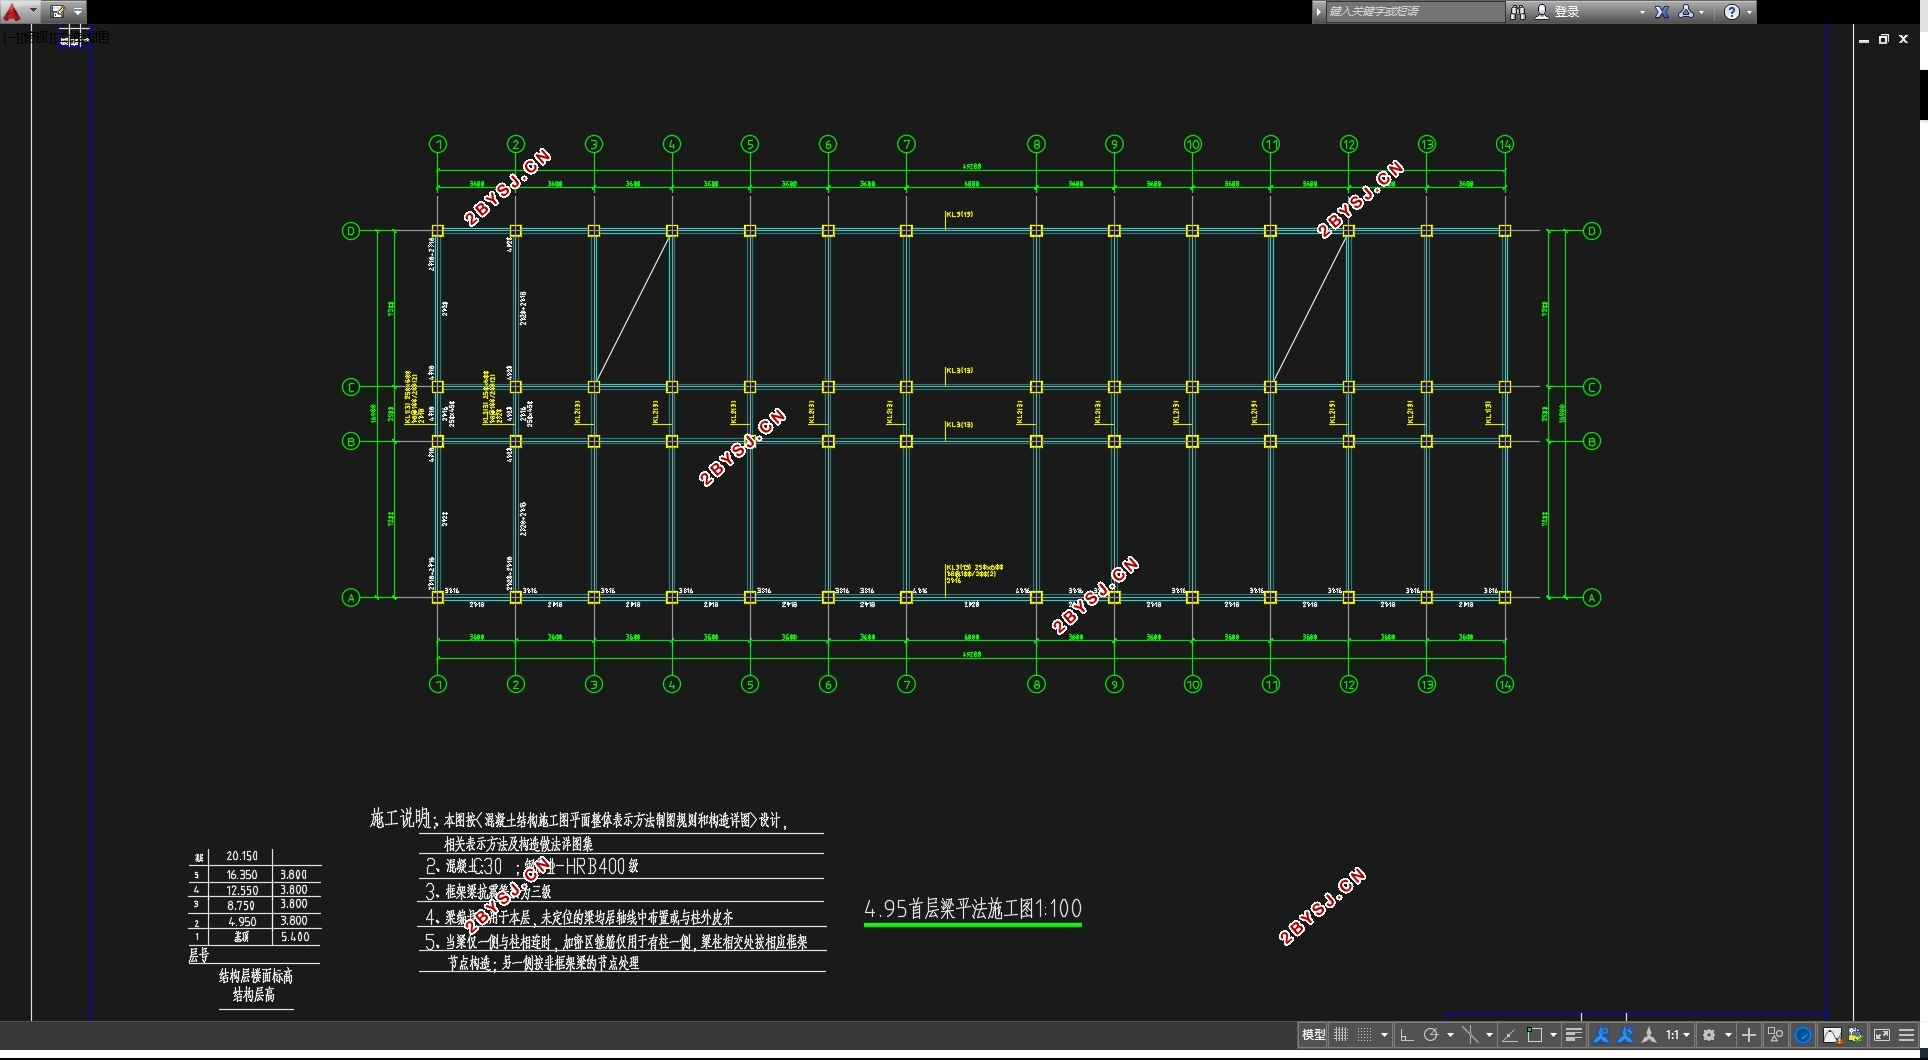The image size is (1928, 1060).
Task: Click the graphics performance warning icon
Action: tap(1831, 1035)
